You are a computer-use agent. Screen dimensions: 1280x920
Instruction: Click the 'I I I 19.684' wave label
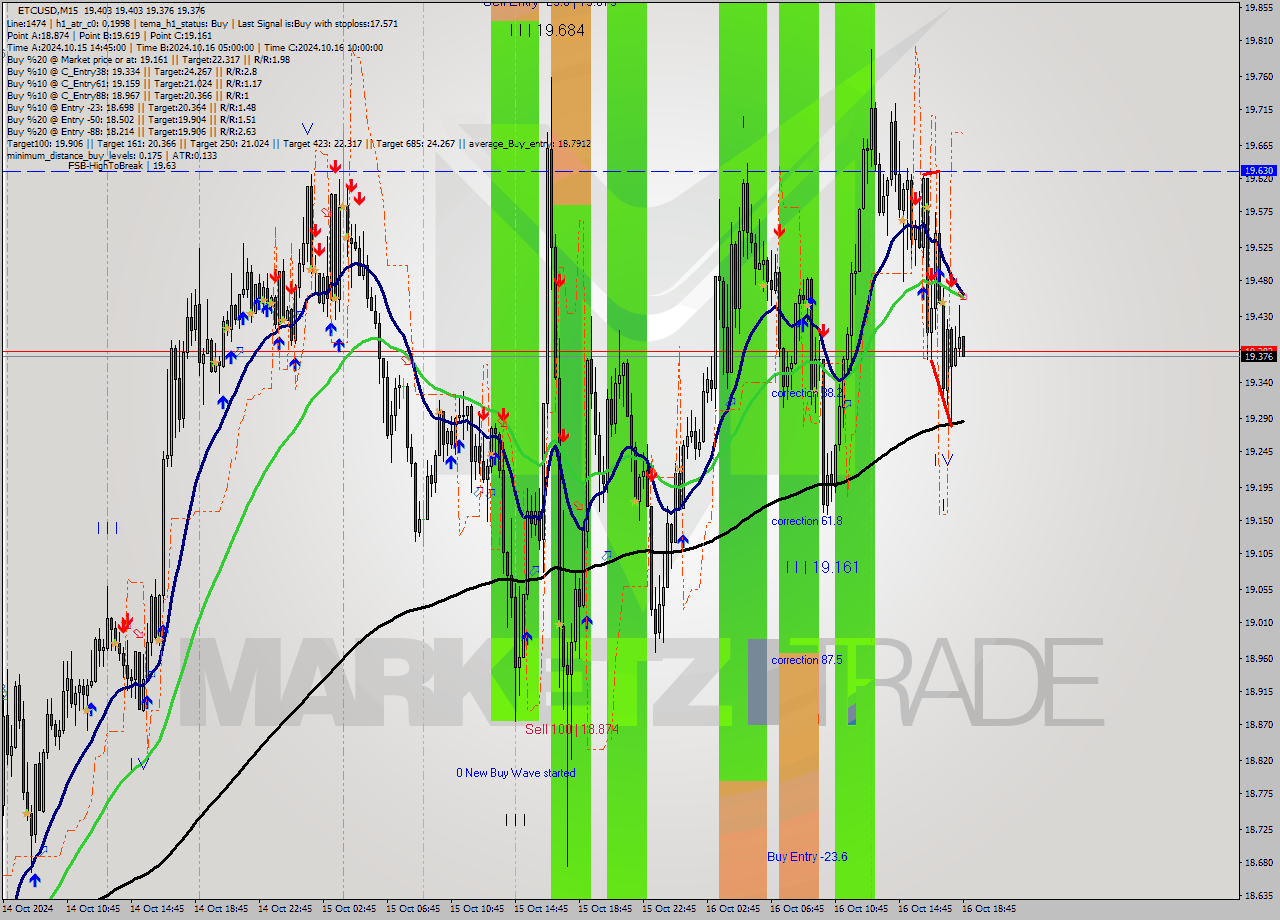547,31
